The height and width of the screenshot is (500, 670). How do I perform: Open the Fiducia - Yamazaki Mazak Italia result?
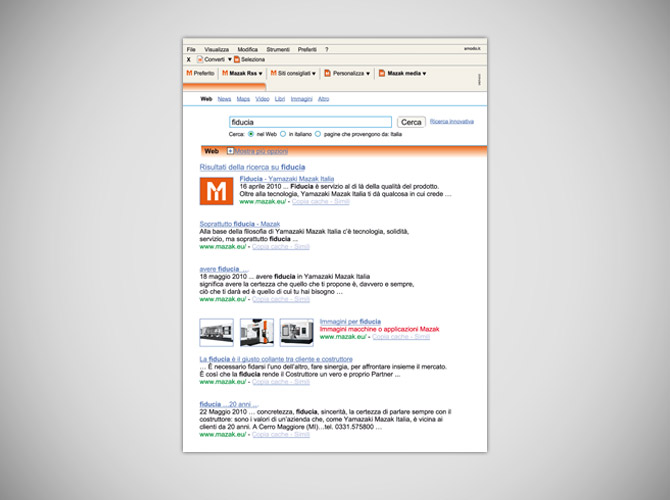[287, 179]
